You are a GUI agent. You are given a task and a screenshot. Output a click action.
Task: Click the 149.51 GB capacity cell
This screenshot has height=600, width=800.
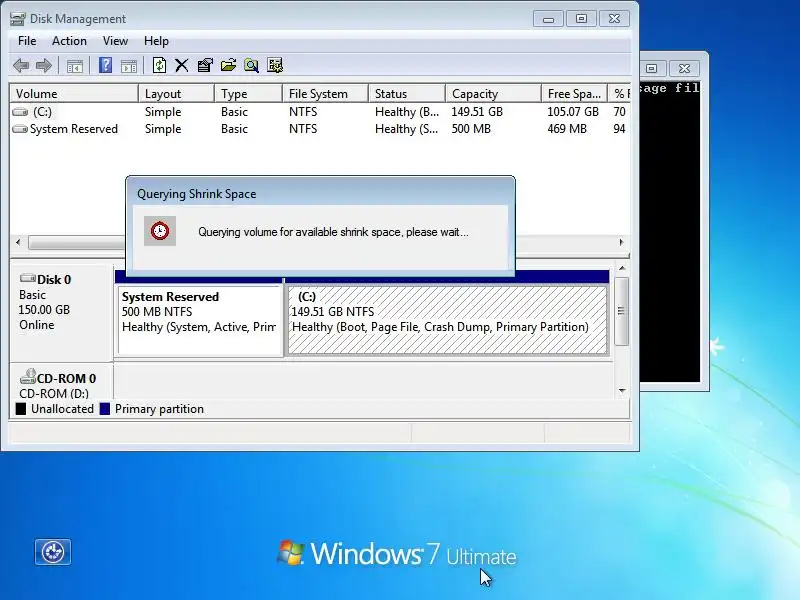pos(477,112)
